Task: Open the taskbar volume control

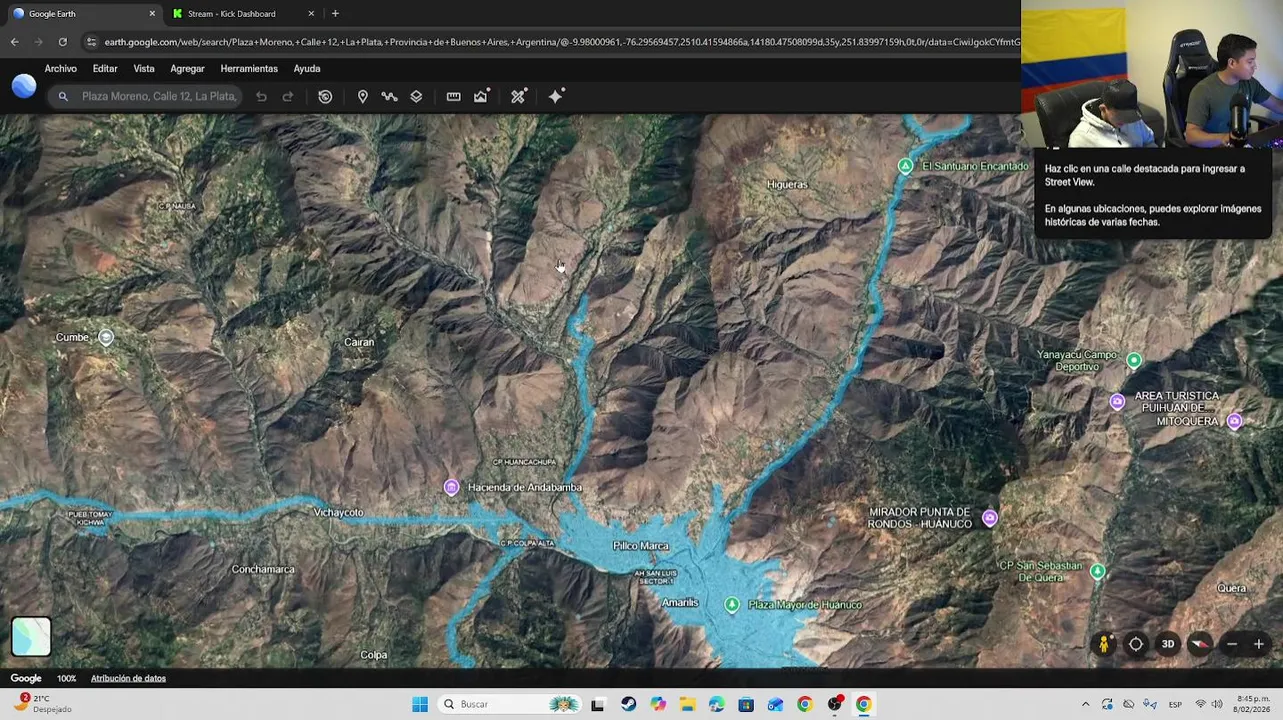Action: click(1217, 705)
